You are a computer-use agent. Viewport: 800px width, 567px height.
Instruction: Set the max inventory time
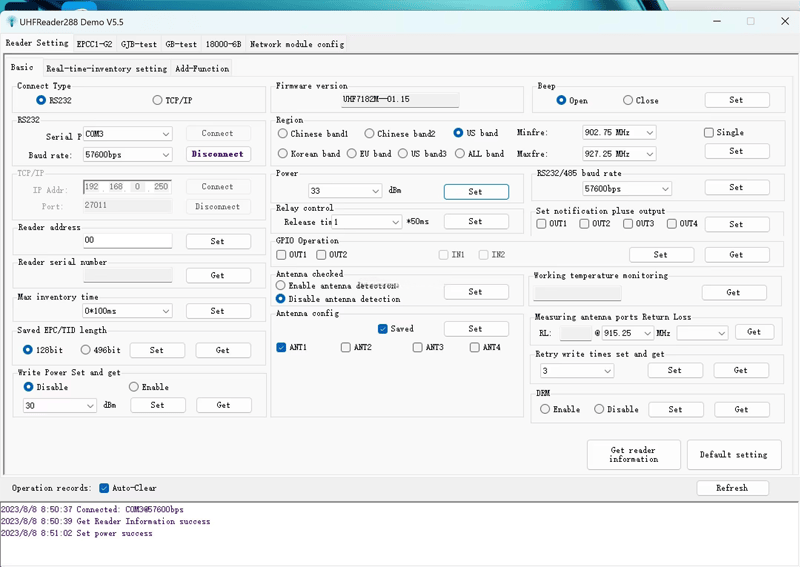(218, 311)
